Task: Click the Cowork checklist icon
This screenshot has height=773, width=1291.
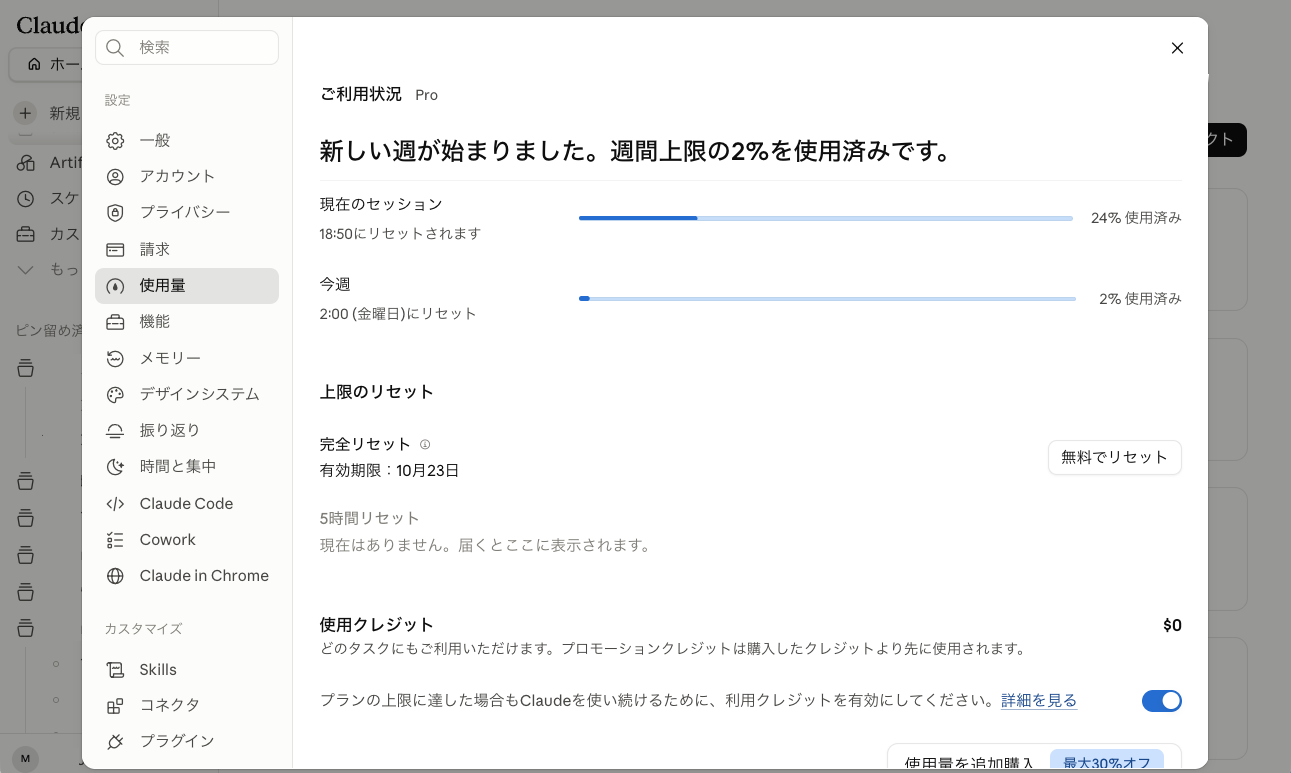Action: [x=115, y=540]
